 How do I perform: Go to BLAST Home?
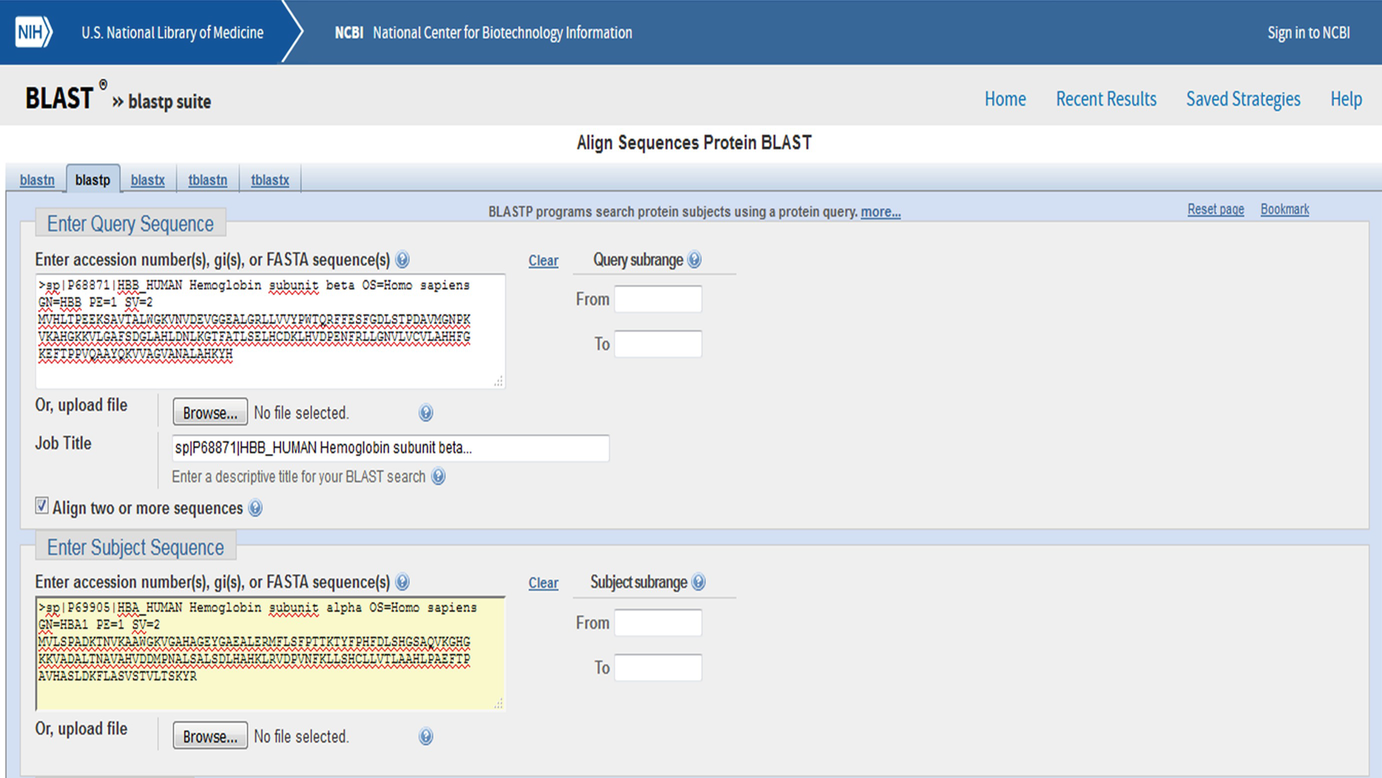pyautogui.click(x=1005, y=99)
